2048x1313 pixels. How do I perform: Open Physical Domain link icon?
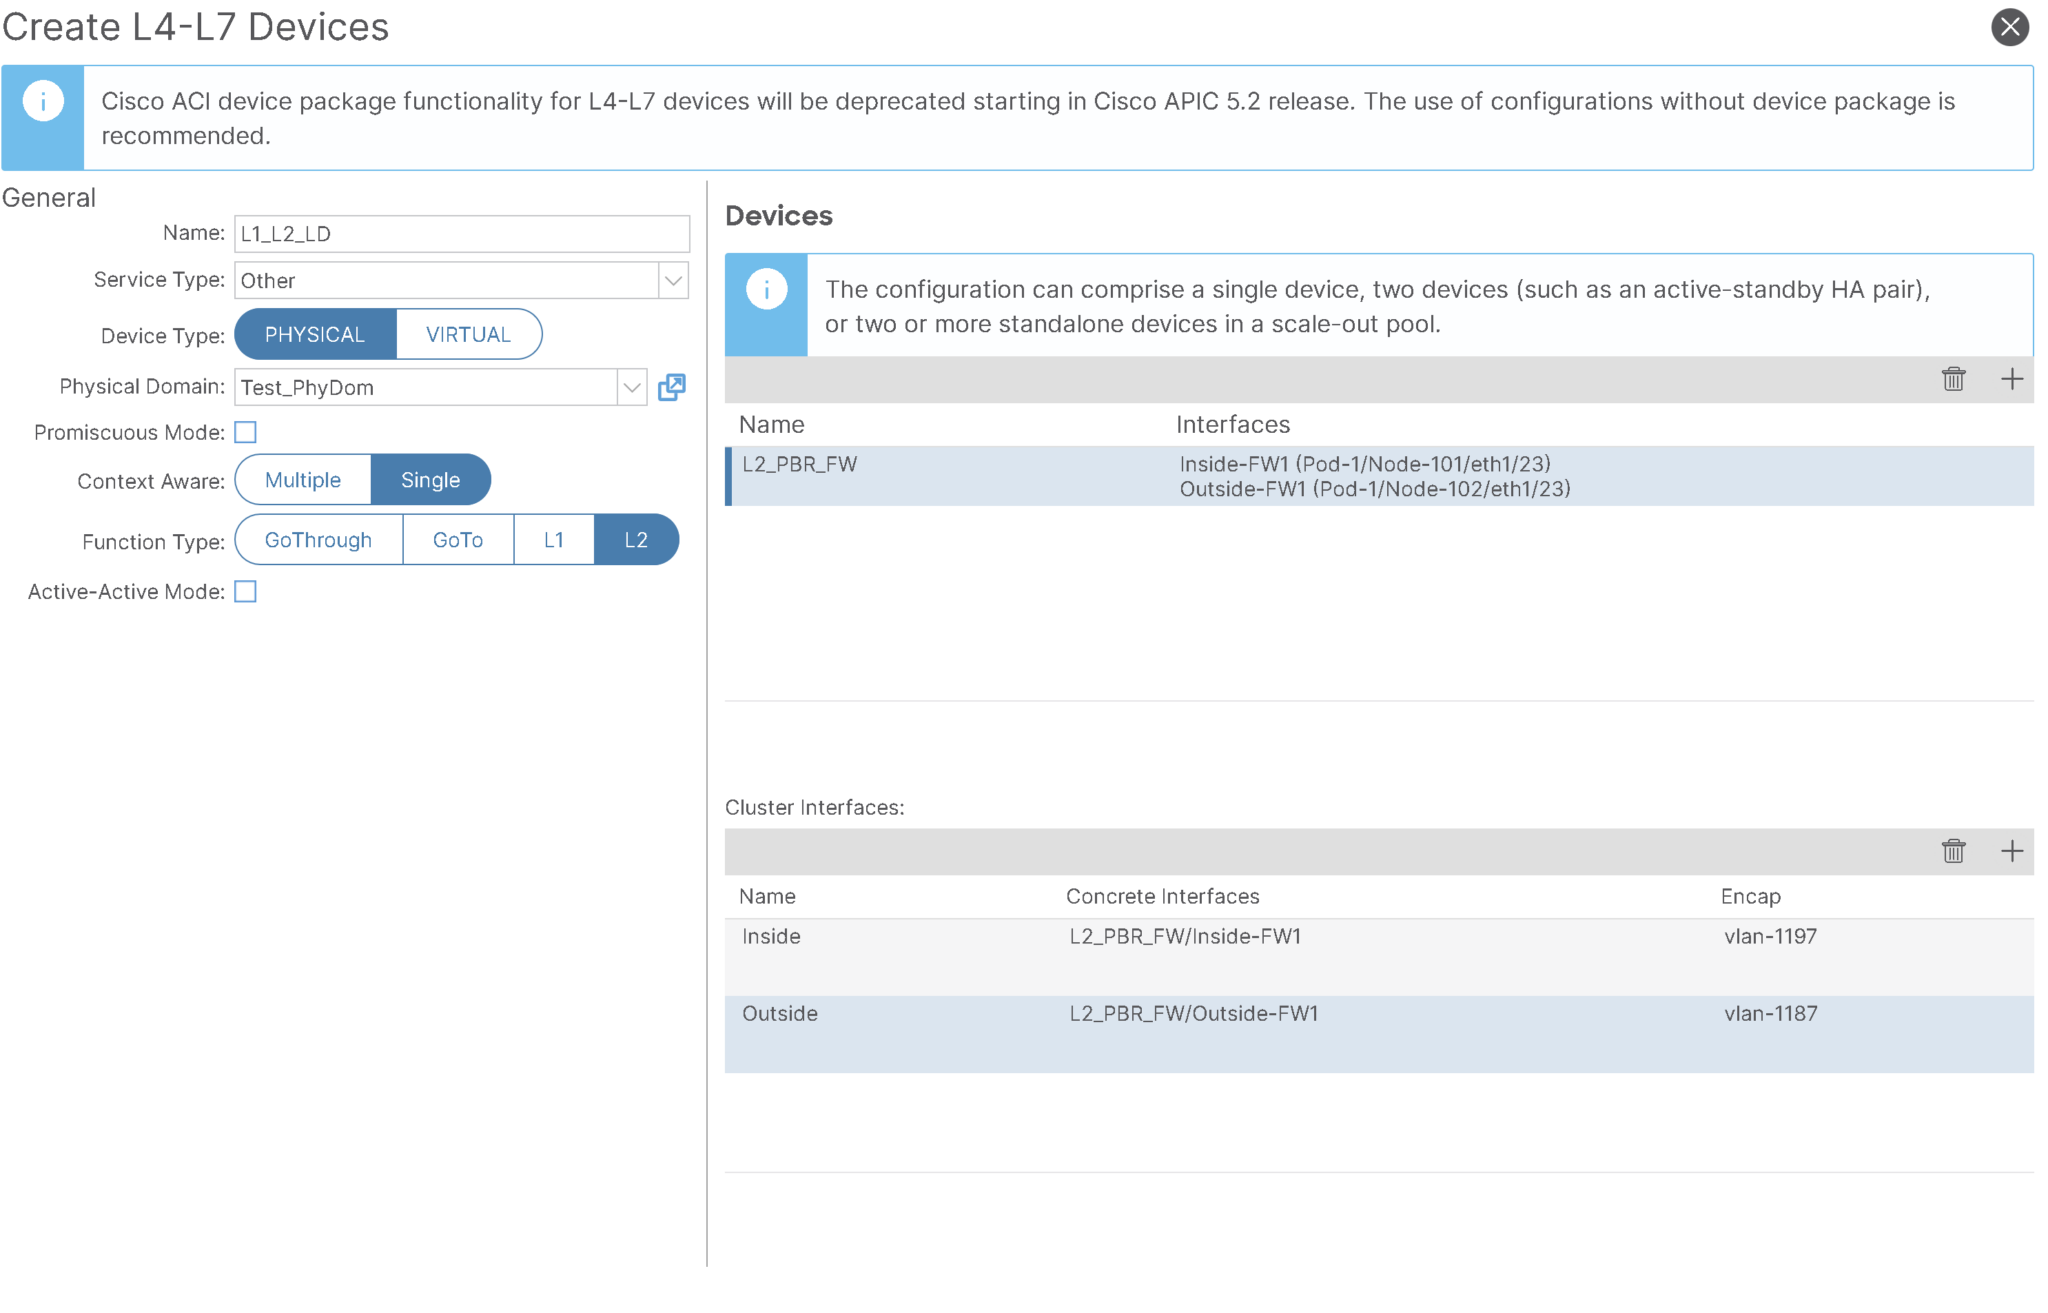pyautogui.click(x=672, y=387)
